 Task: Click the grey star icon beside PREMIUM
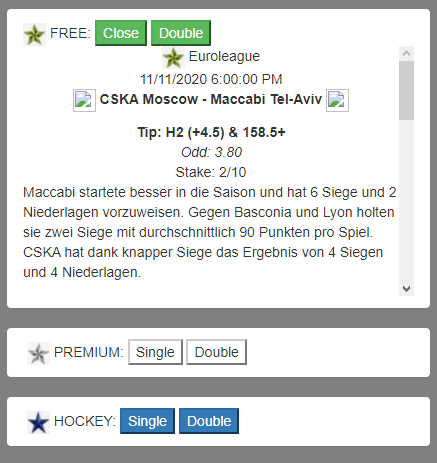pos(38,353)
